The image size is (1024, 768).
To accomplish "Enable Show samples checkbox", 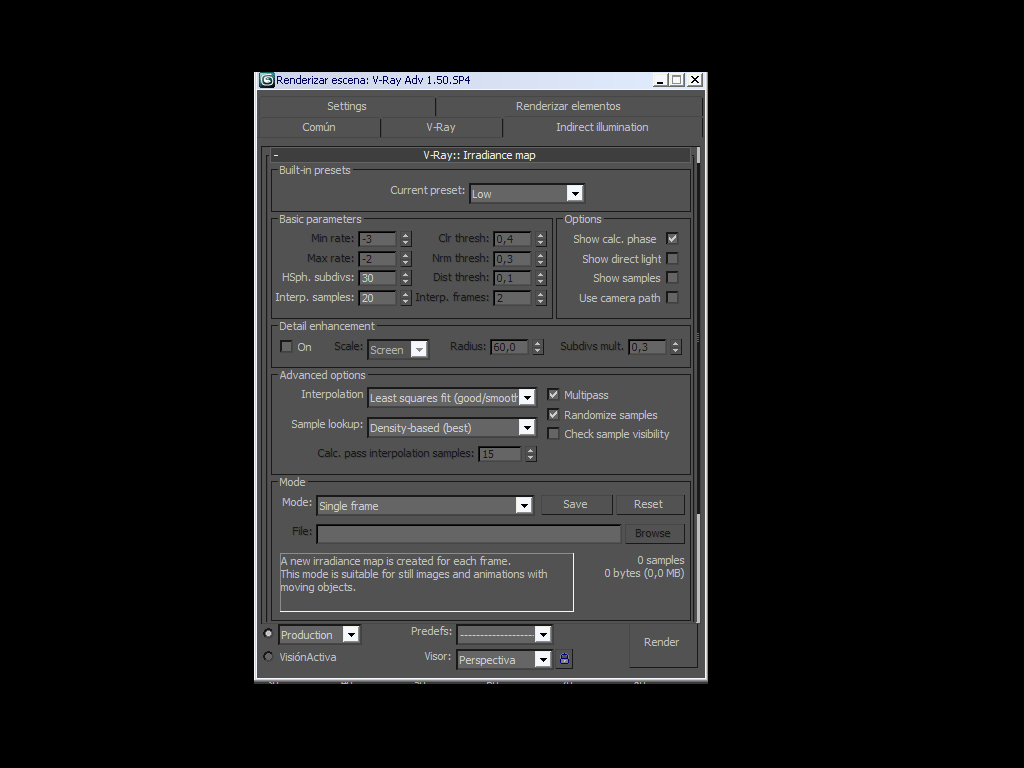I will pos(672,278).
